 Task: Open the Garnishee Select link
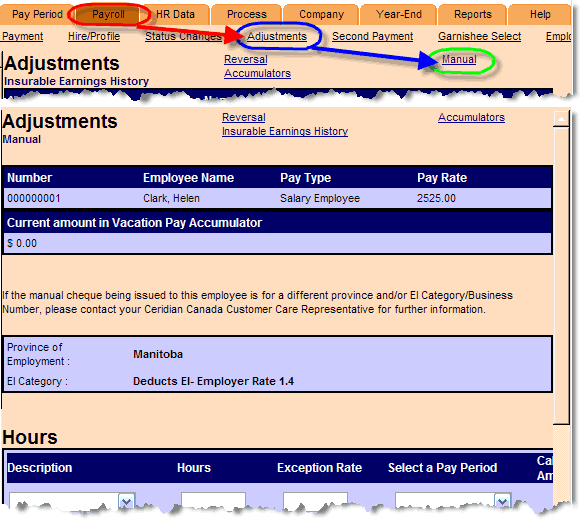pos(479,36)
